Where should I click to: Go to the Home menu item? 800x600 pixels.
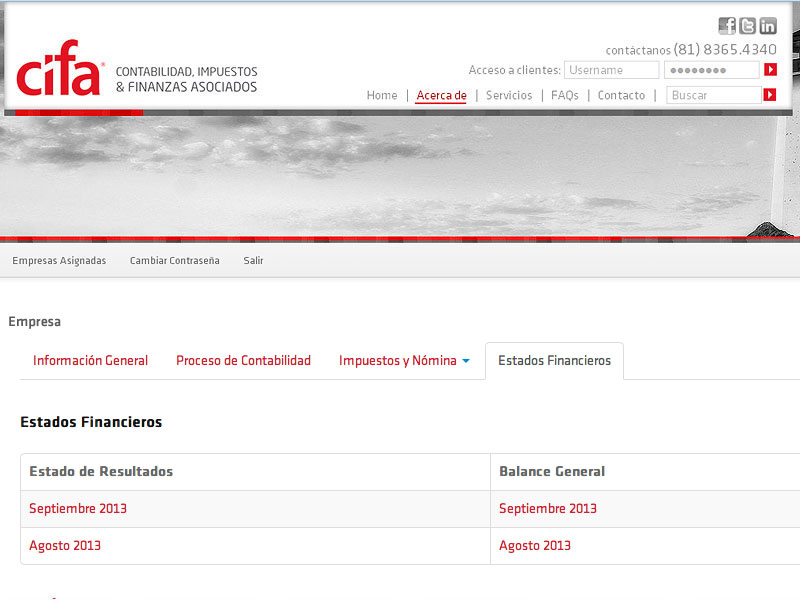click(x=382, y=96)
